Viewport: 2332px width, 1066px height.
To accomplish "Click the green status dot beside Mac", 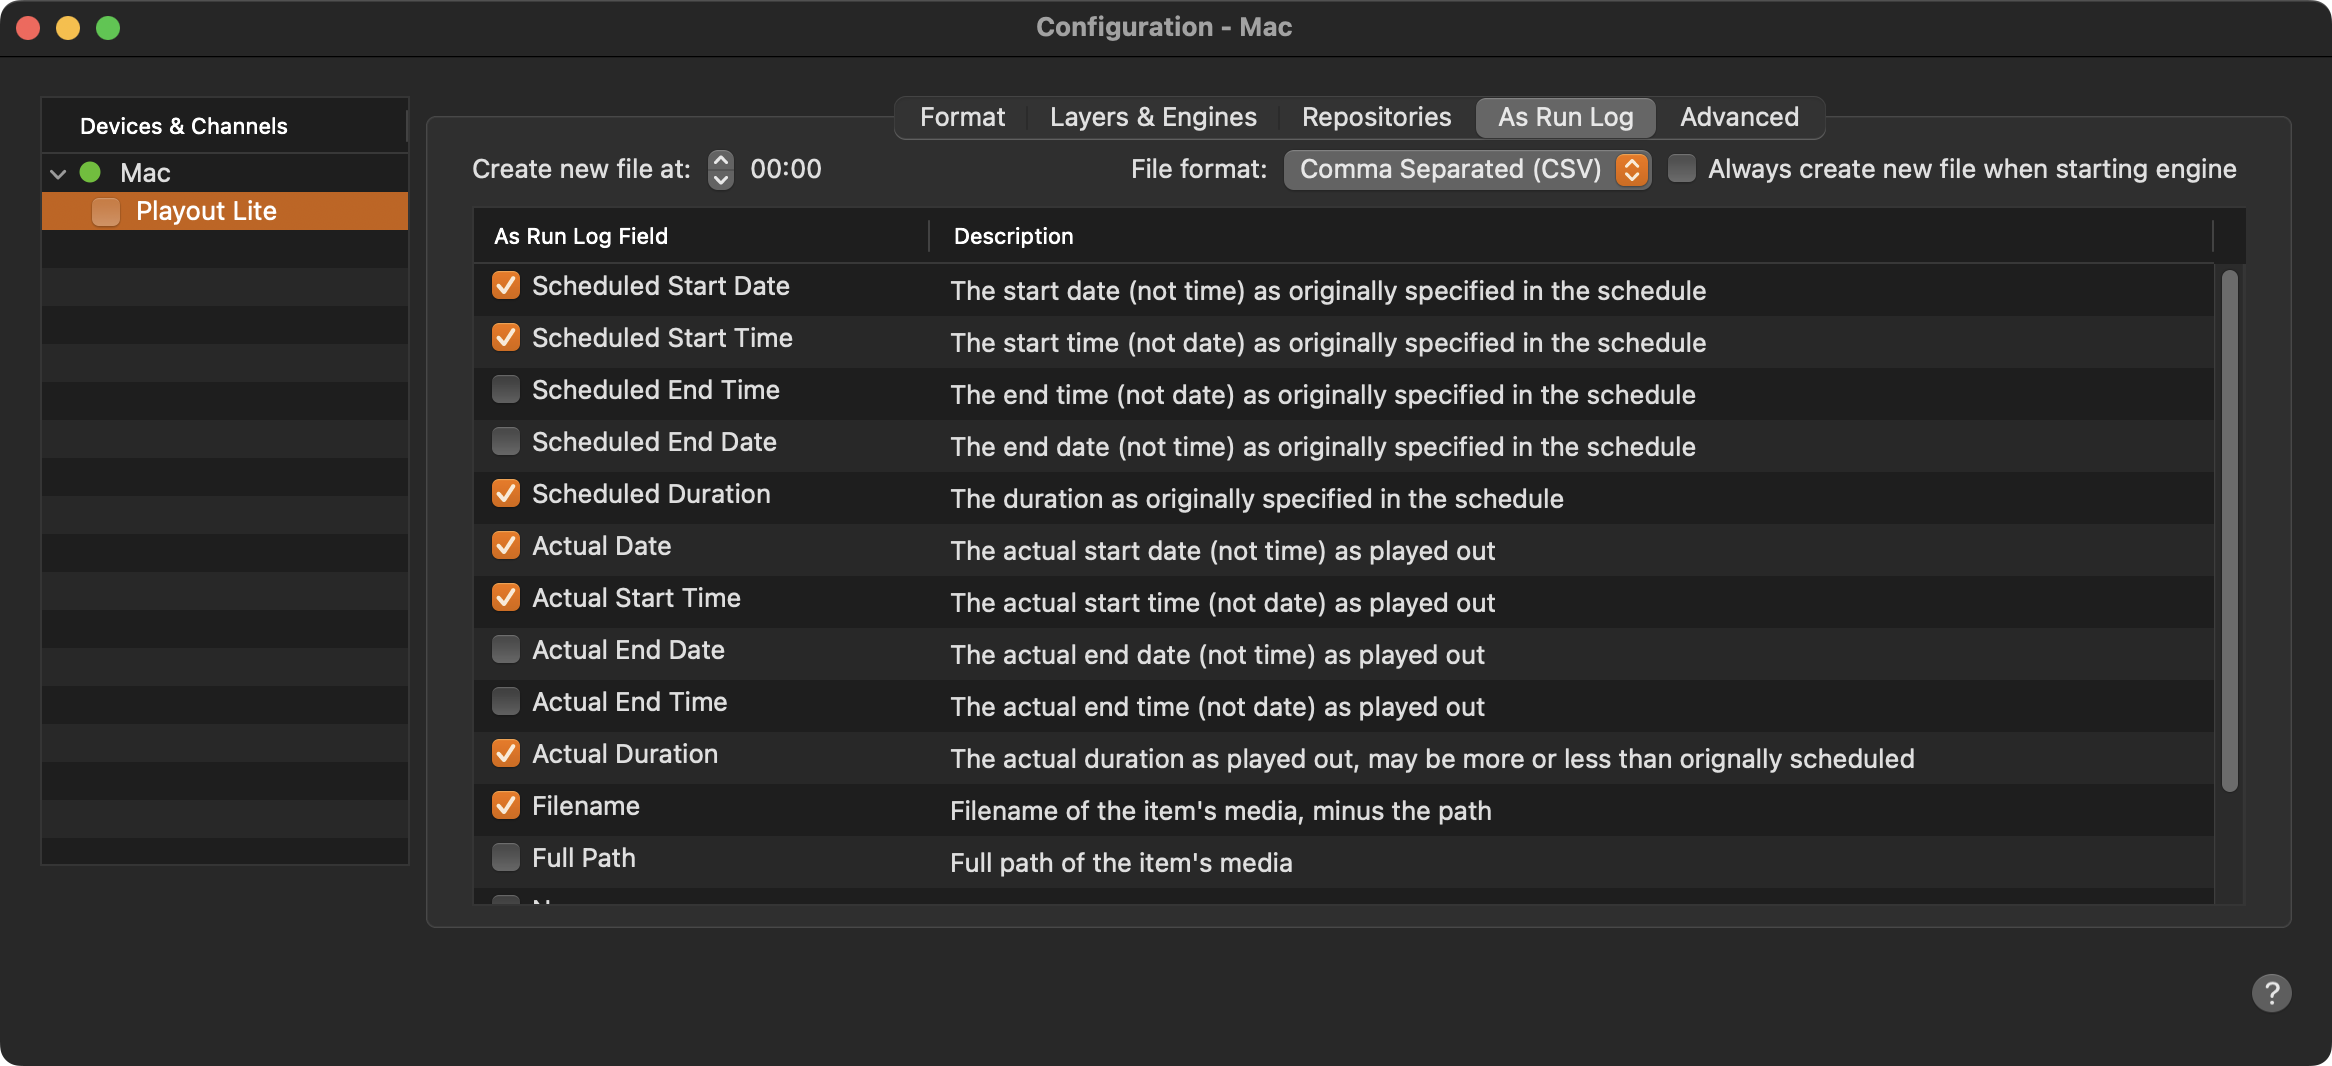I will [x=90, y=172].
